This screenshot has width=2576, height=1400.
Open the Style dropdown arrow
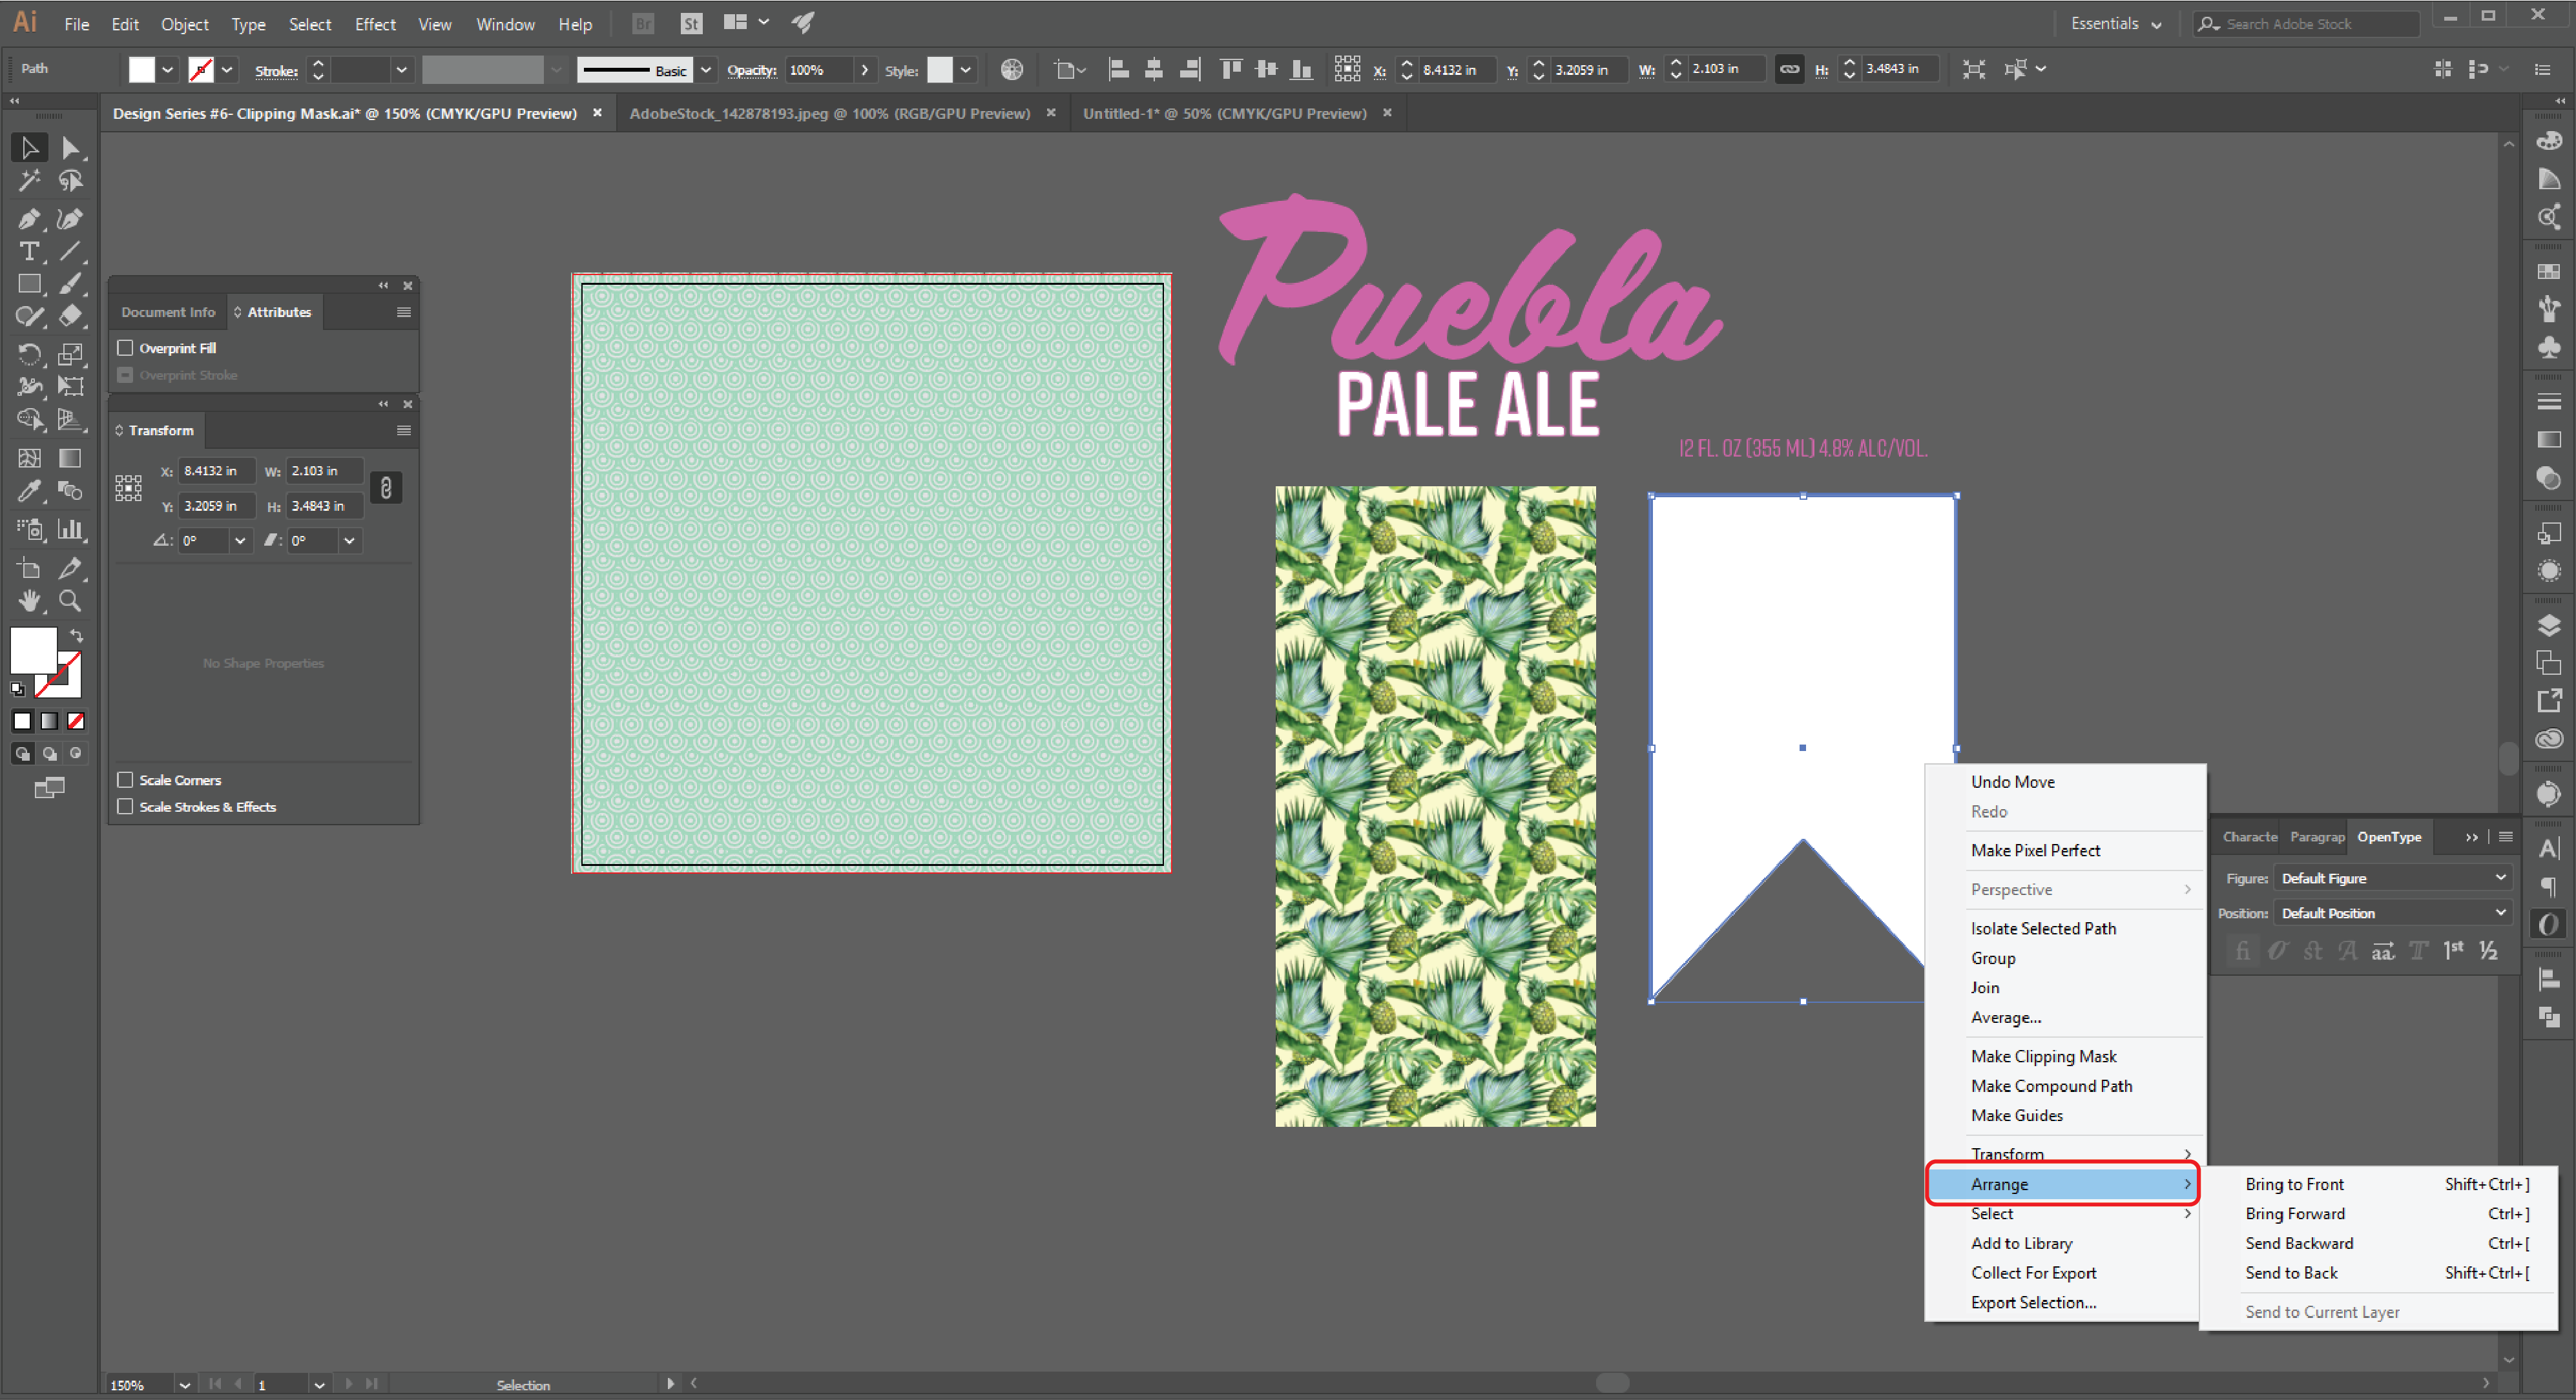coord(965,70)
